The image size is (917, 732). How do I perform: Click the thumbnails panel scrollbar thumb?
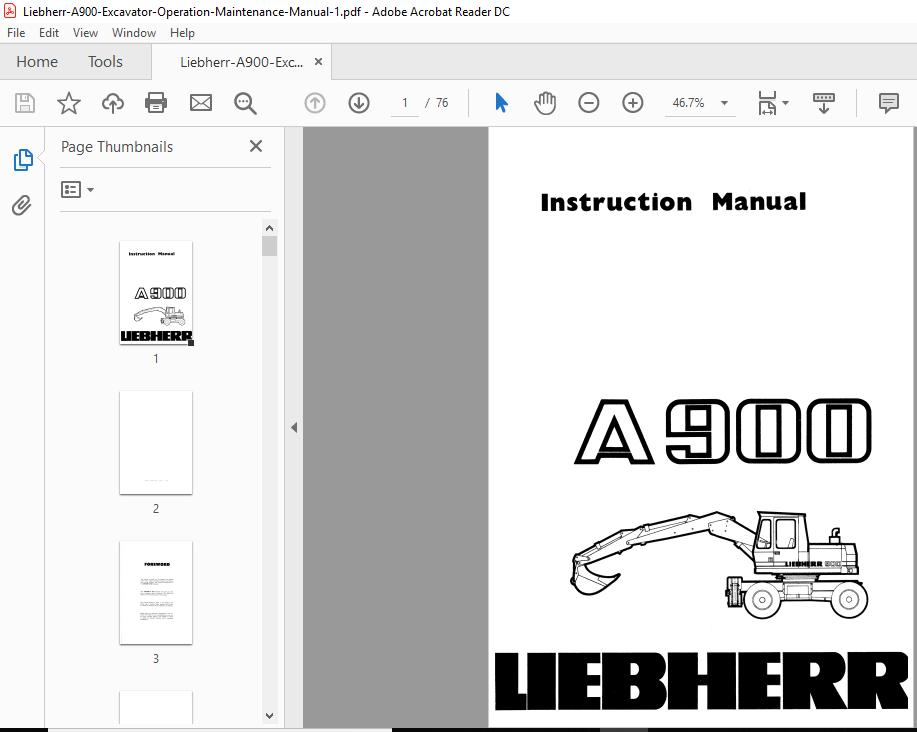pos(269,246)
